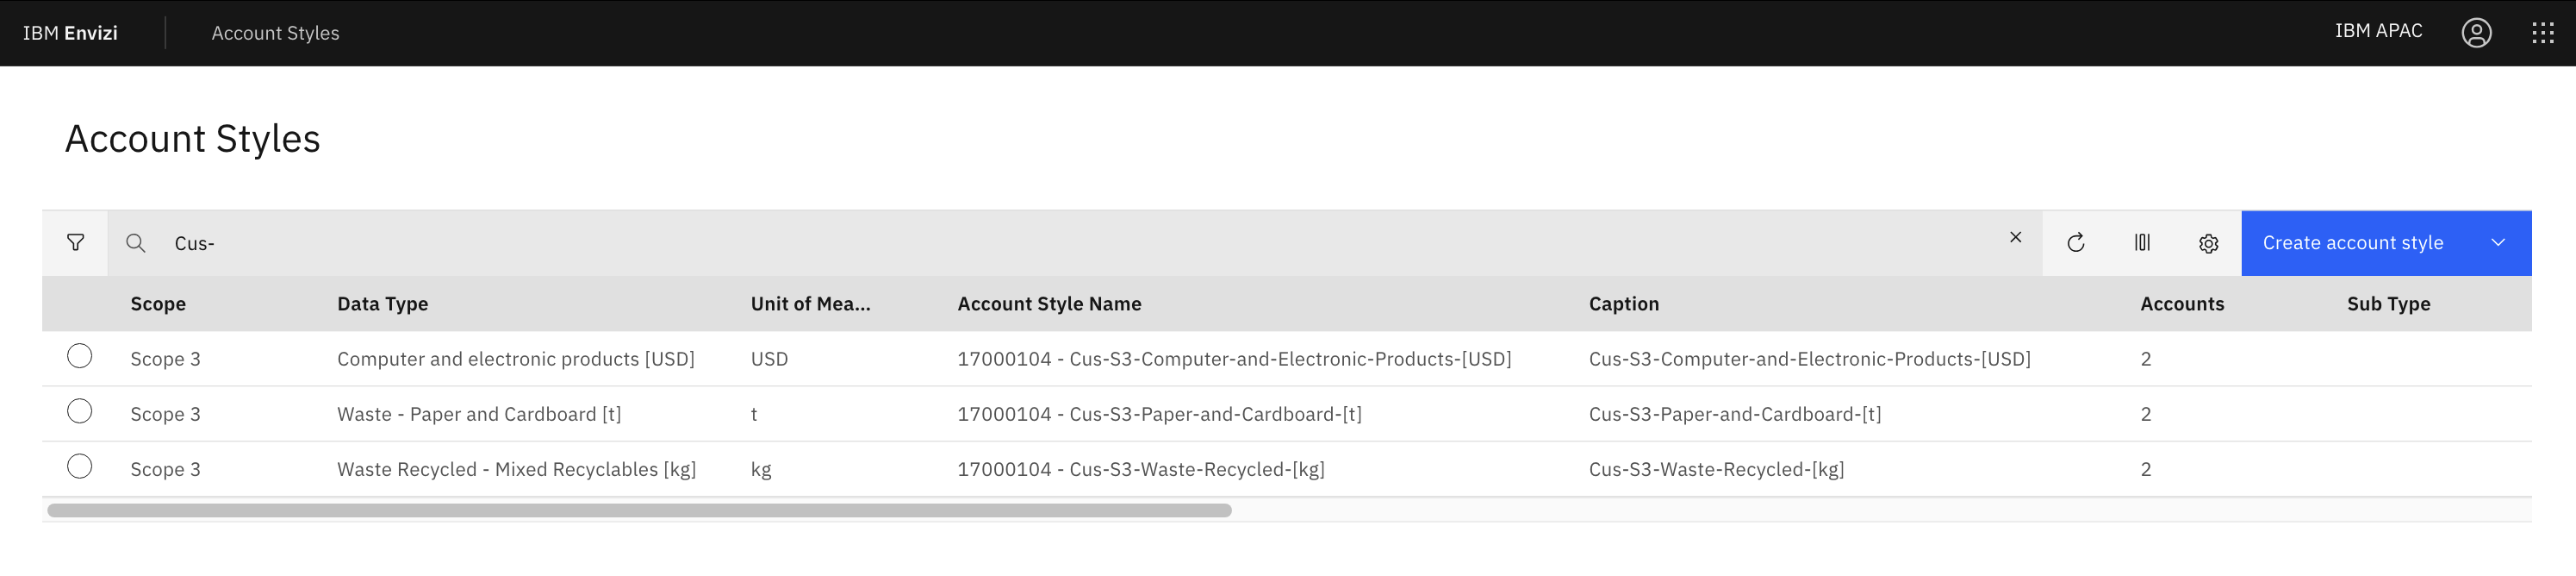The image size is (2576, 576).
Task: Select the Computer and electronic products row
Action: 80,356
